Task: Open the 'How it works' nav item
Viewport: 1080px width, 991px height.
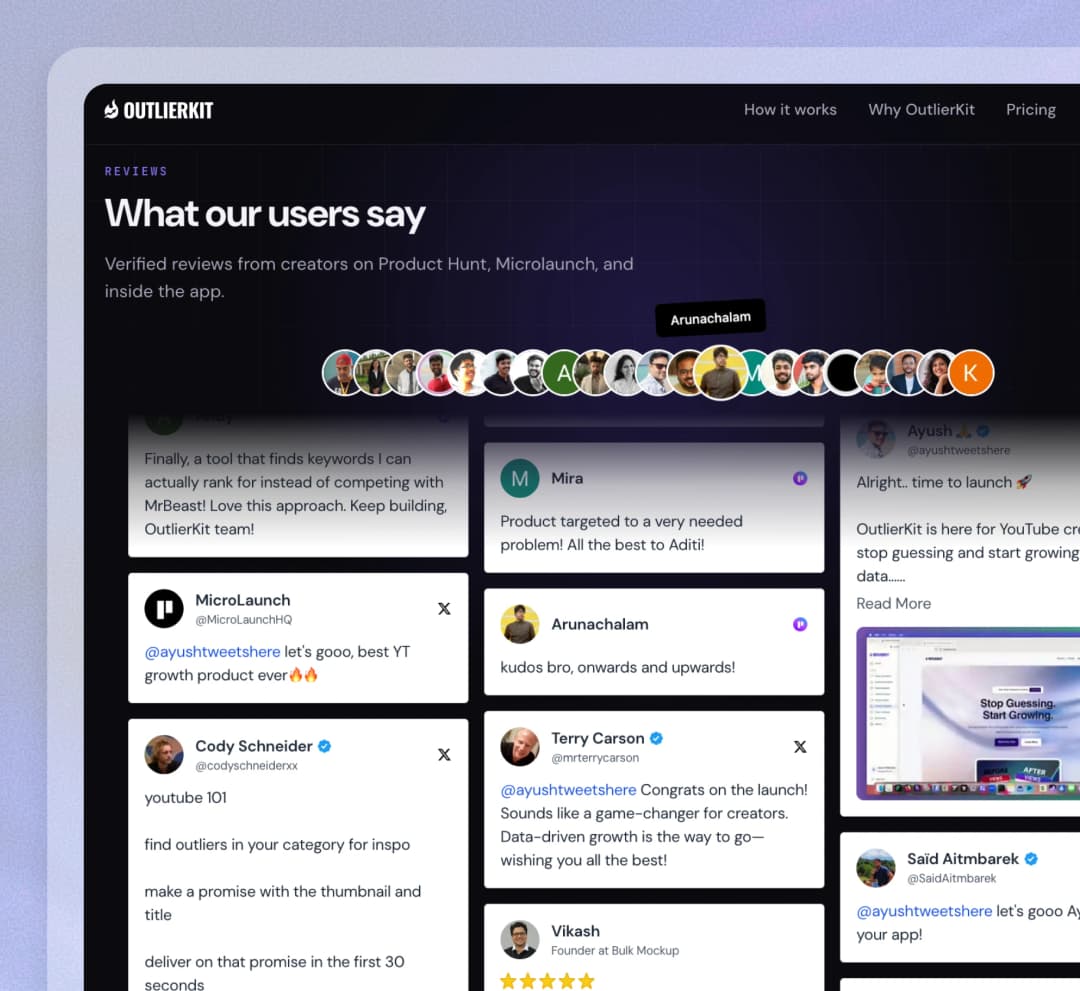Action: point(790,109)
